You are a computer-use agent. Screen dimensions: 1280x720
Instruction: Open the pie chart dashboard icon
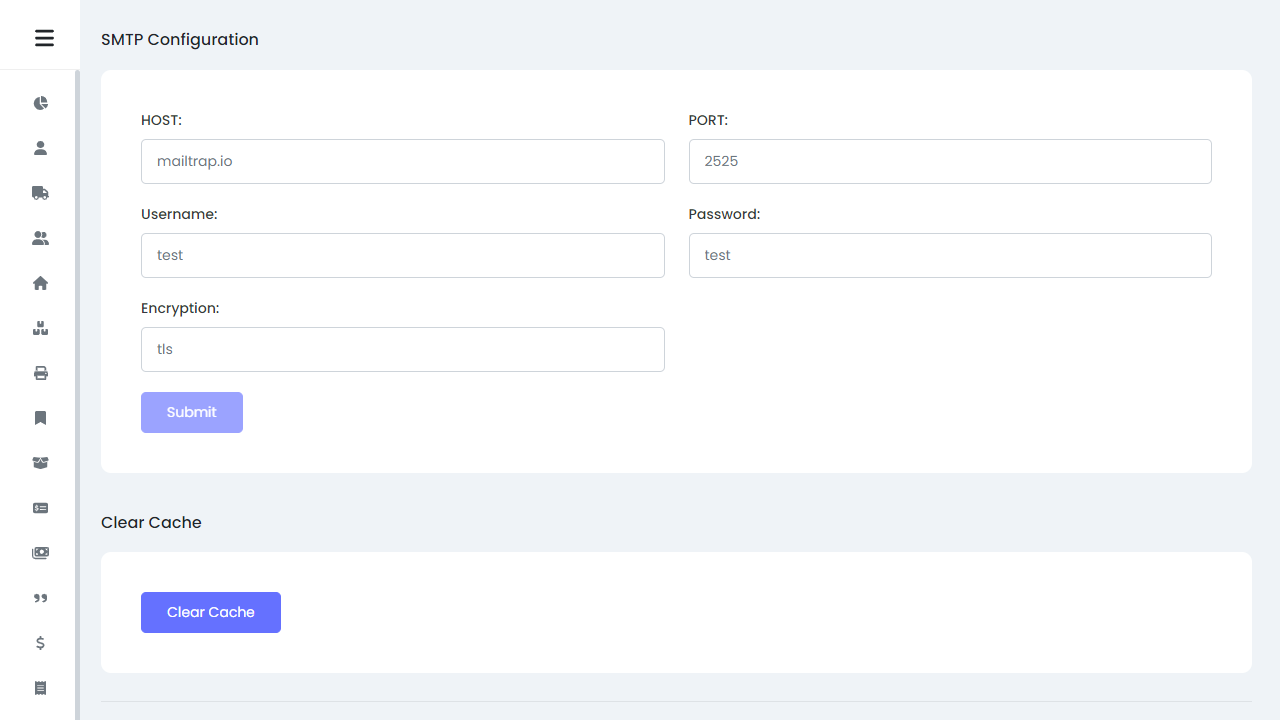point(40,103)
